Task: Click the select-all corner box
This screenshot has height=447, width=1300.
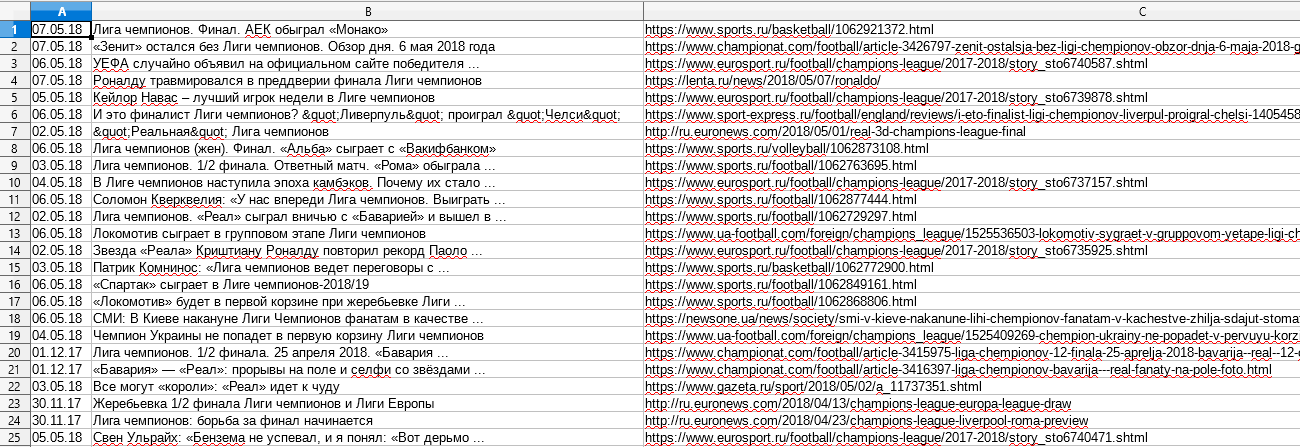Action: pos(15,11)
